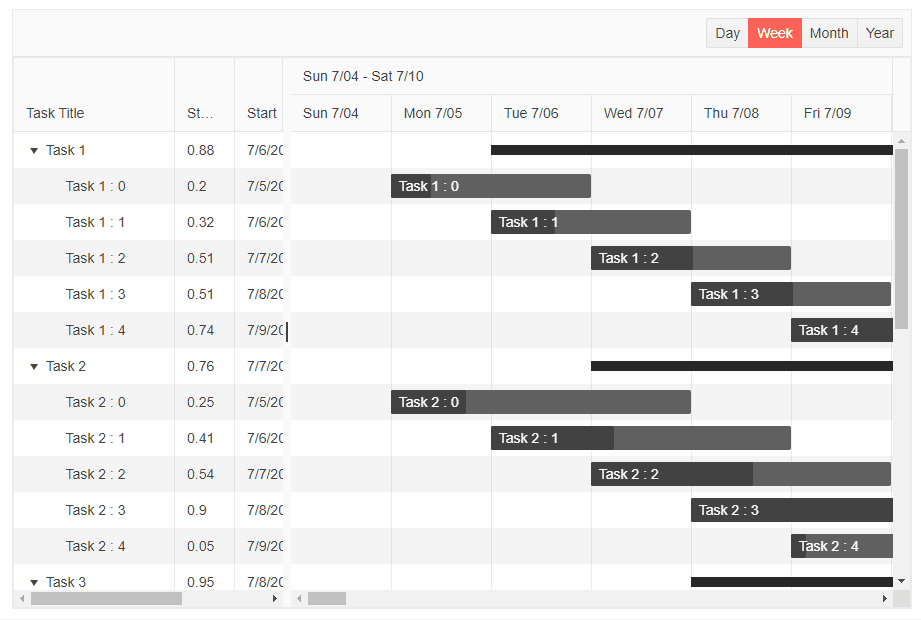Select the Task 1 : 0 bar
This screenshot has width=921, height=620.
coord(490,186)
